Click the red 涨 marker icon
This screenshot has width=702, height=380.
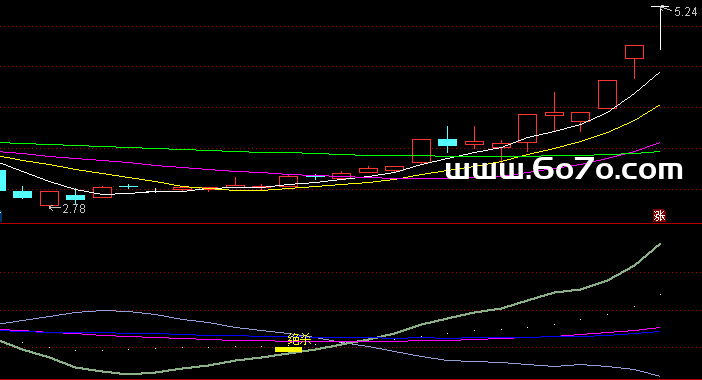pyautogui.click(x=659, y=216)
